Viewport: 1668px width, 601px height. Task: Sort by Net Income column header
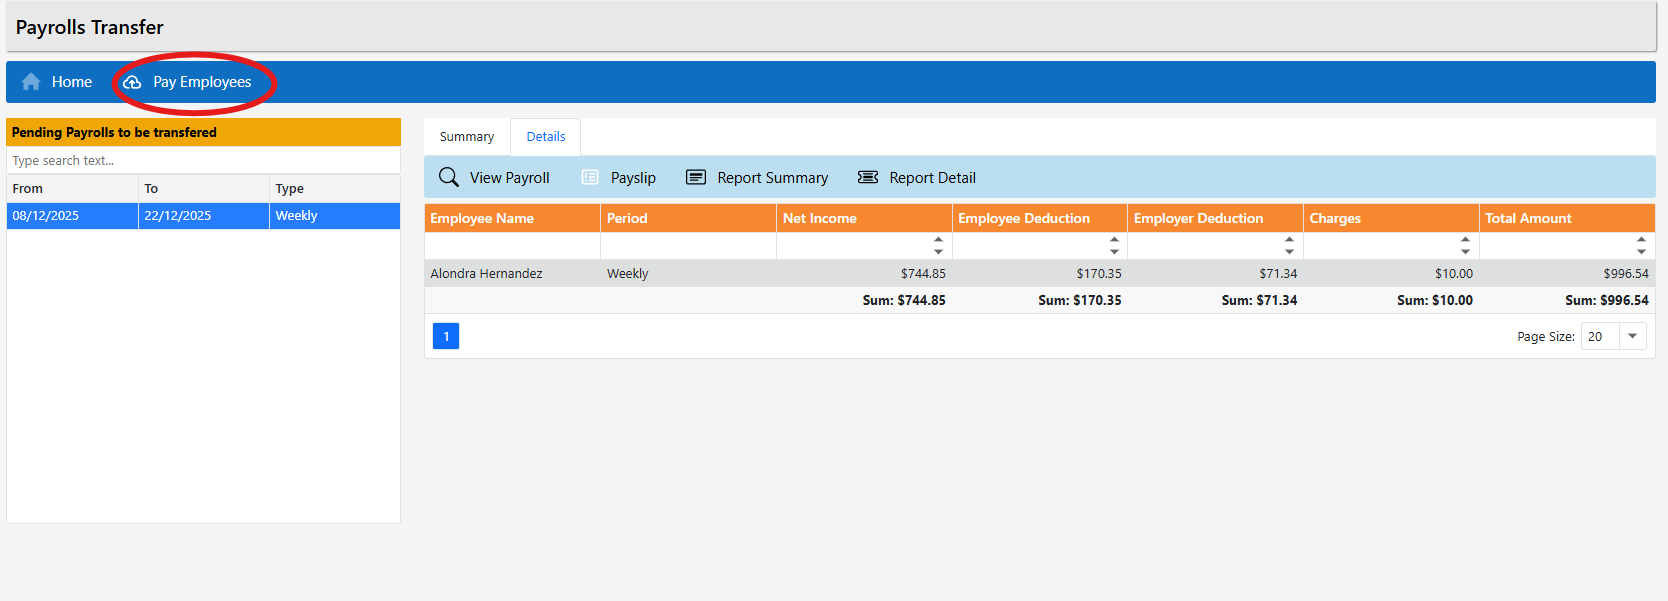point(864,218)
